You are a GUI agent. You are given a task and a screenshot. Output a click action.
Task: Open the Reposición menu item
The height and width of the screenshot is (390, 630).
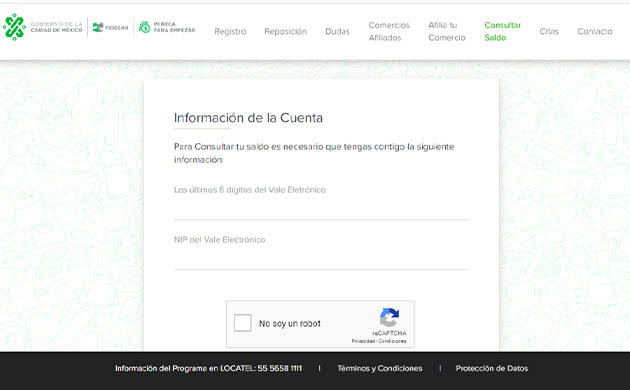(286, 31)
